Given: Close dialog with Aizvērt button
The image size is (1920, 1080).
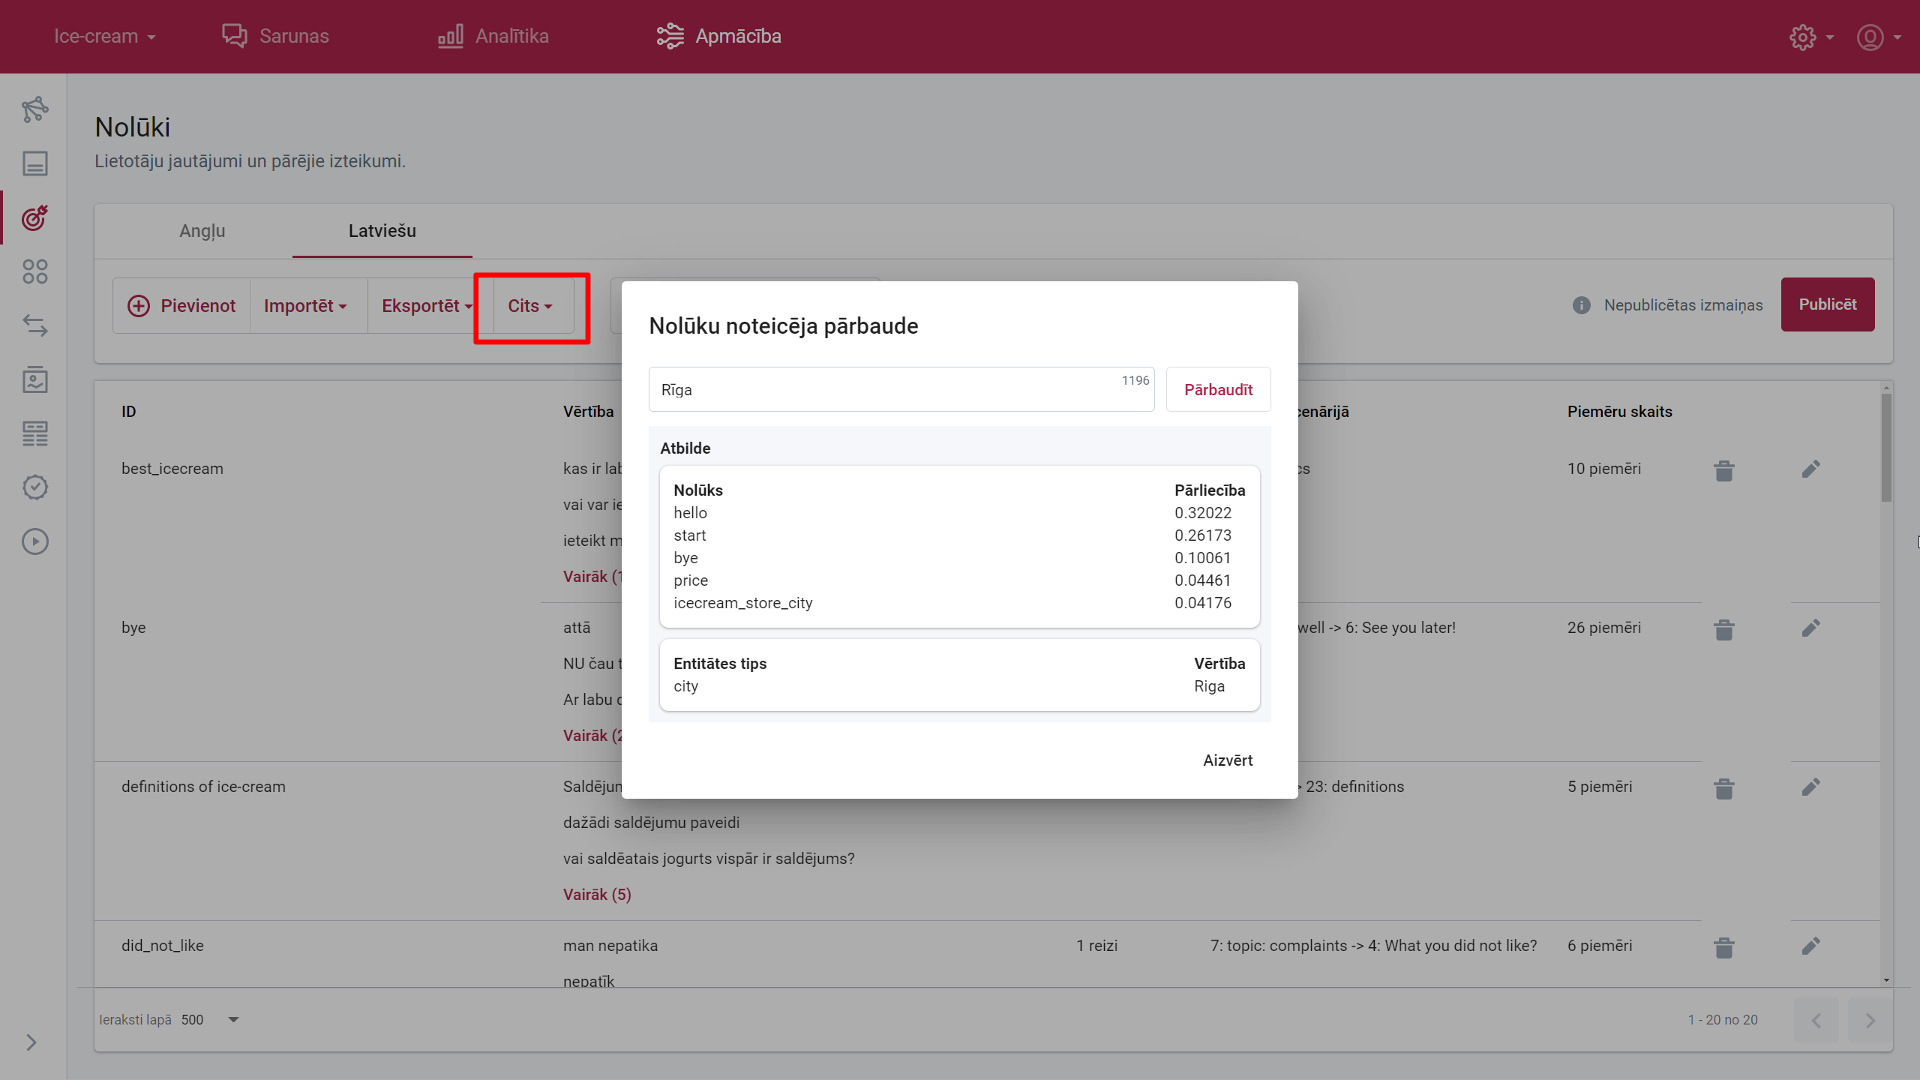Looking at the screenshot, I should click(1227, 760).
